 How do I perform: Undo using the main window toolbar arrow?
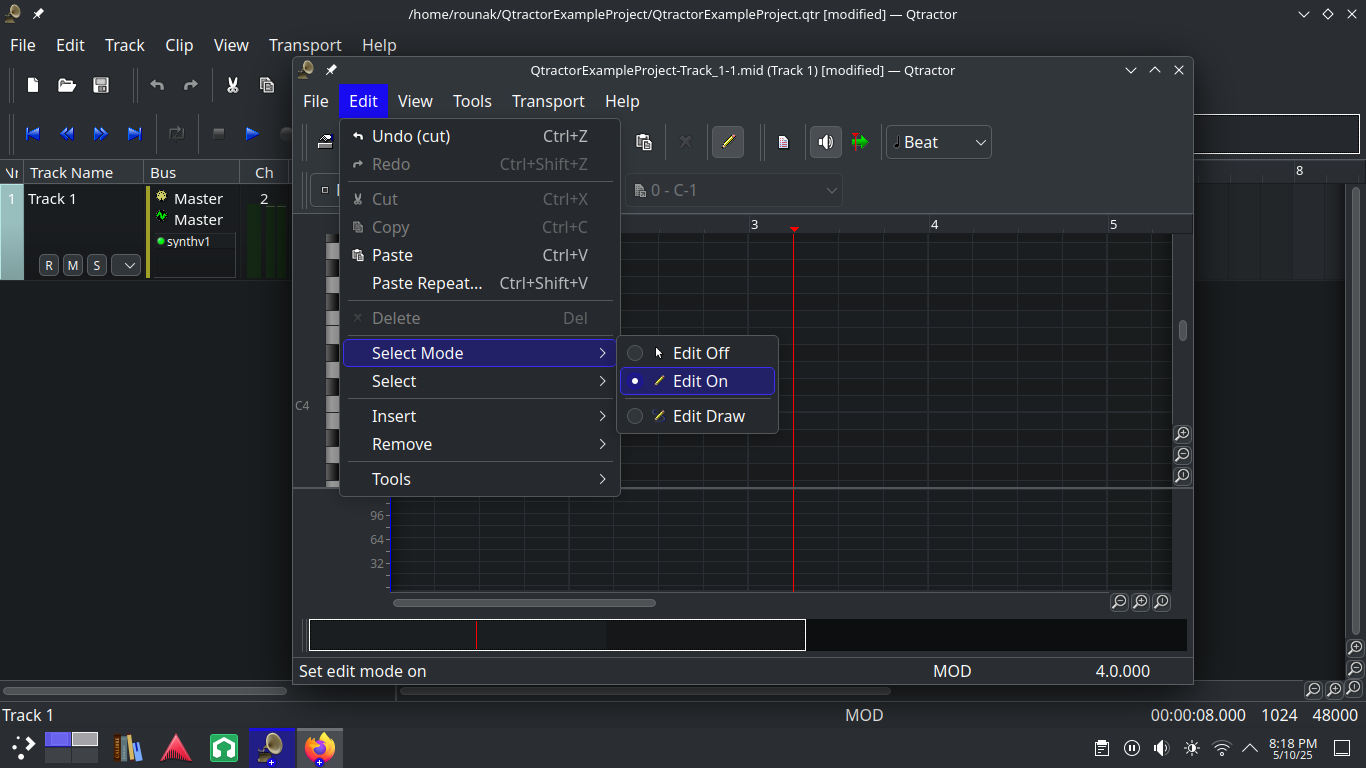157,85
